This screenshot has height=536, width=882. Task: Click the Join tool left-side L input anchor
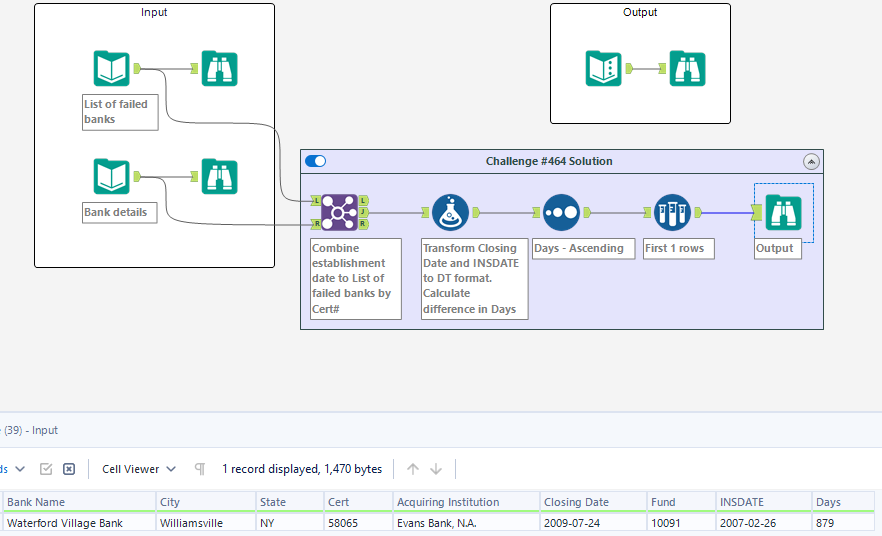click(x=316, y=200)
